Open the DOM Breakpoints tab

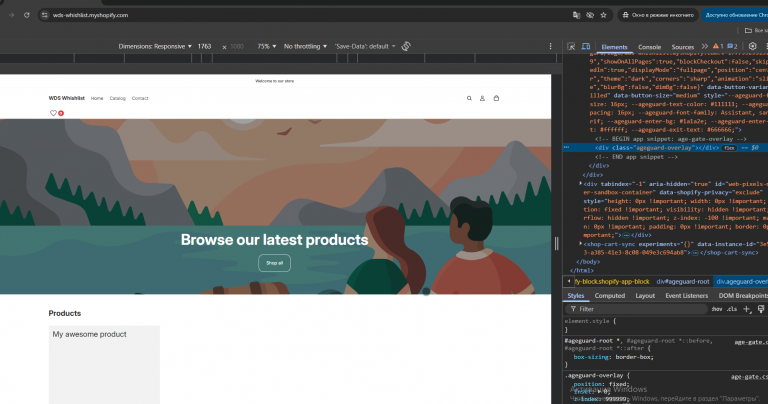tap(743, 296)
